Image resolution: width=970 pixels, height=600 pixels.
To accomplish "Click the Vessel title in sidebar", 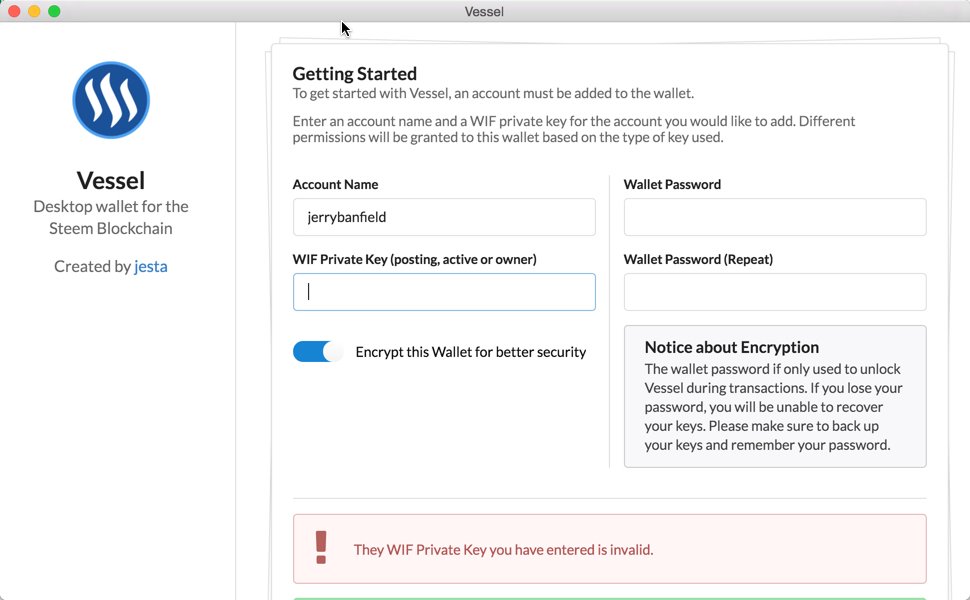I will click(x=111, y=181).
